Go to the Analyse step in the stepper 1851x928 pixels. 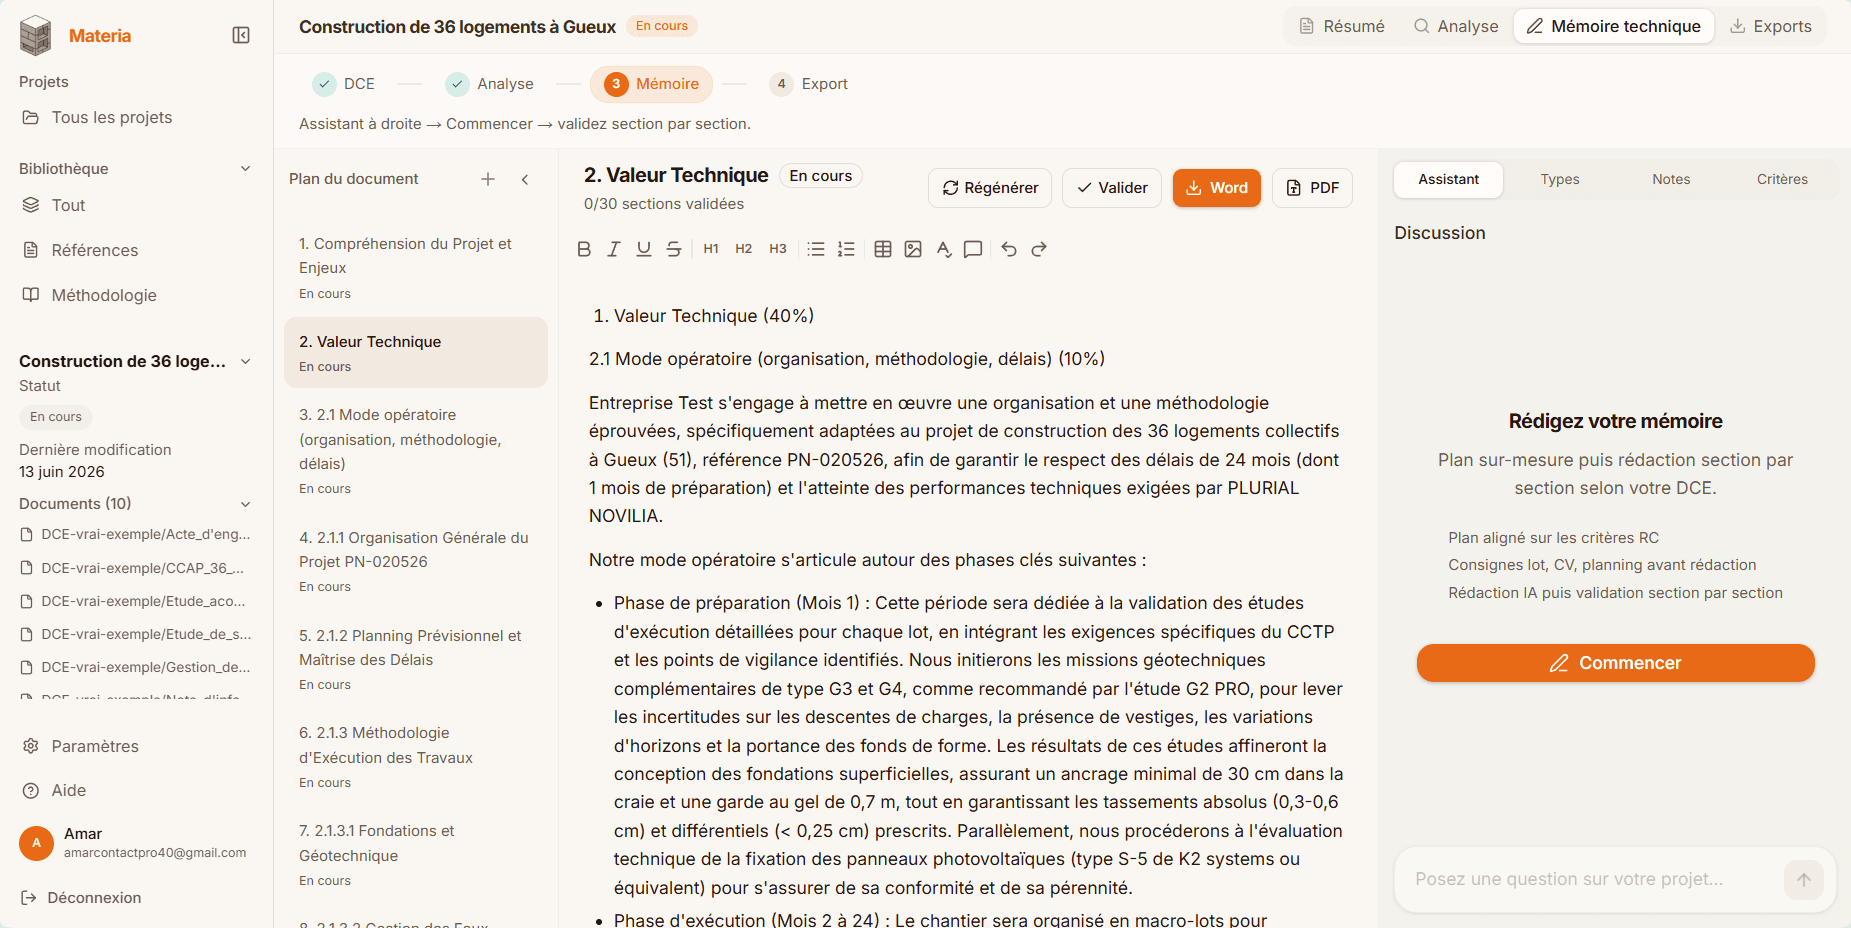tap(490, 84)
